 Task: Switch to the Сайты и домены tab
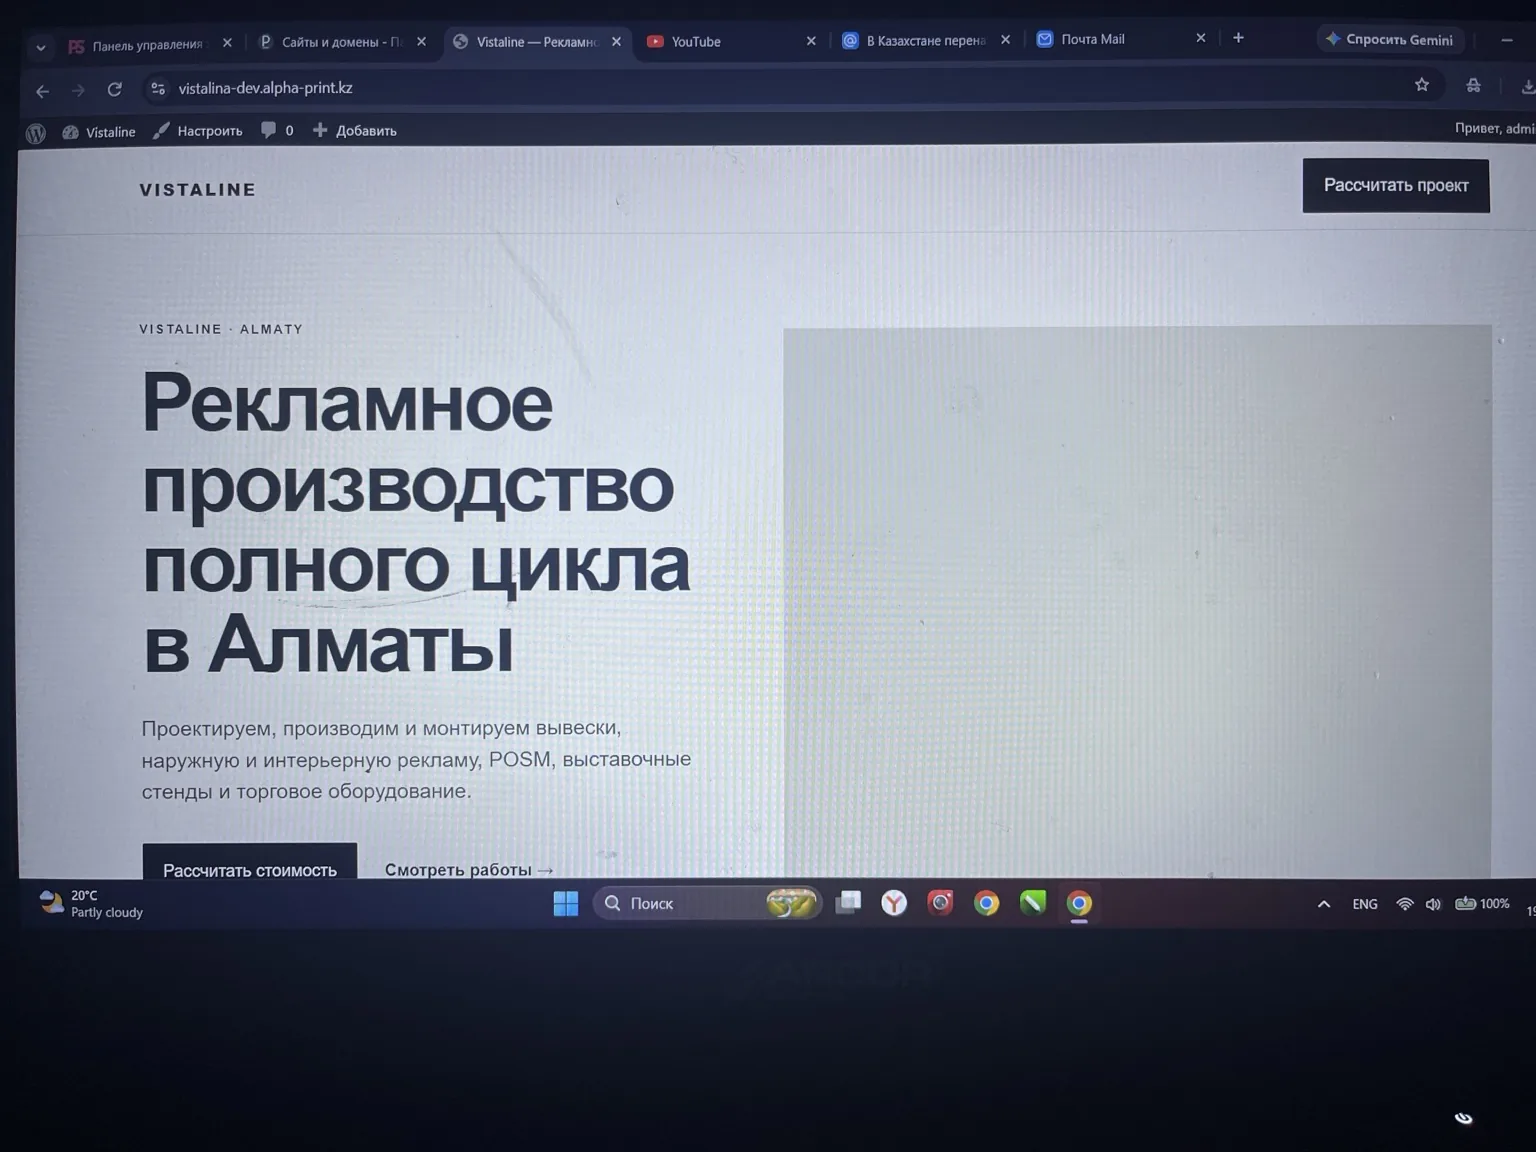[x=330, y=42]
